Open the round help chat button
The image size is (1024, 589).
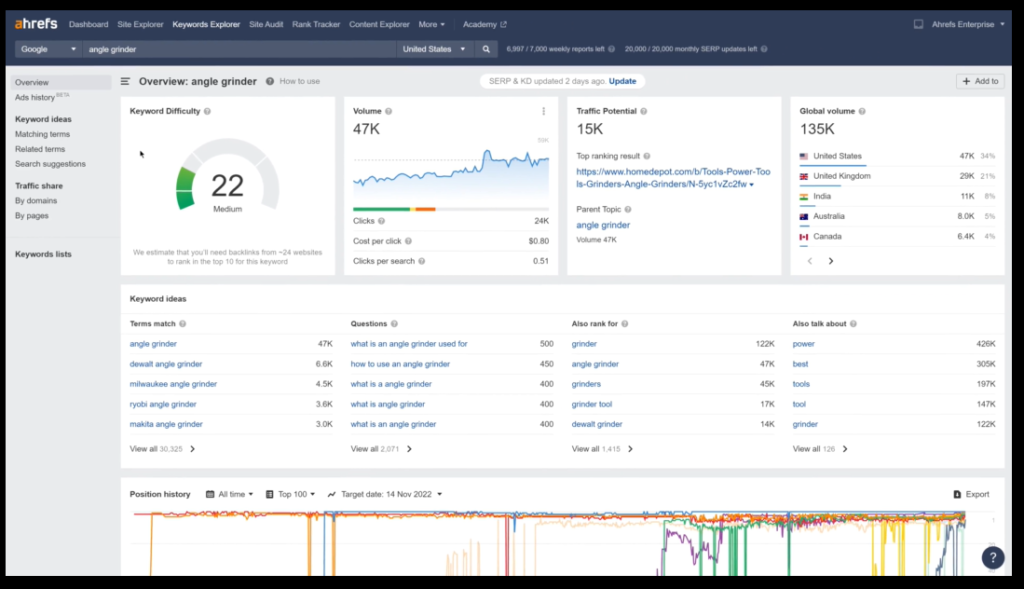(993, 558)
